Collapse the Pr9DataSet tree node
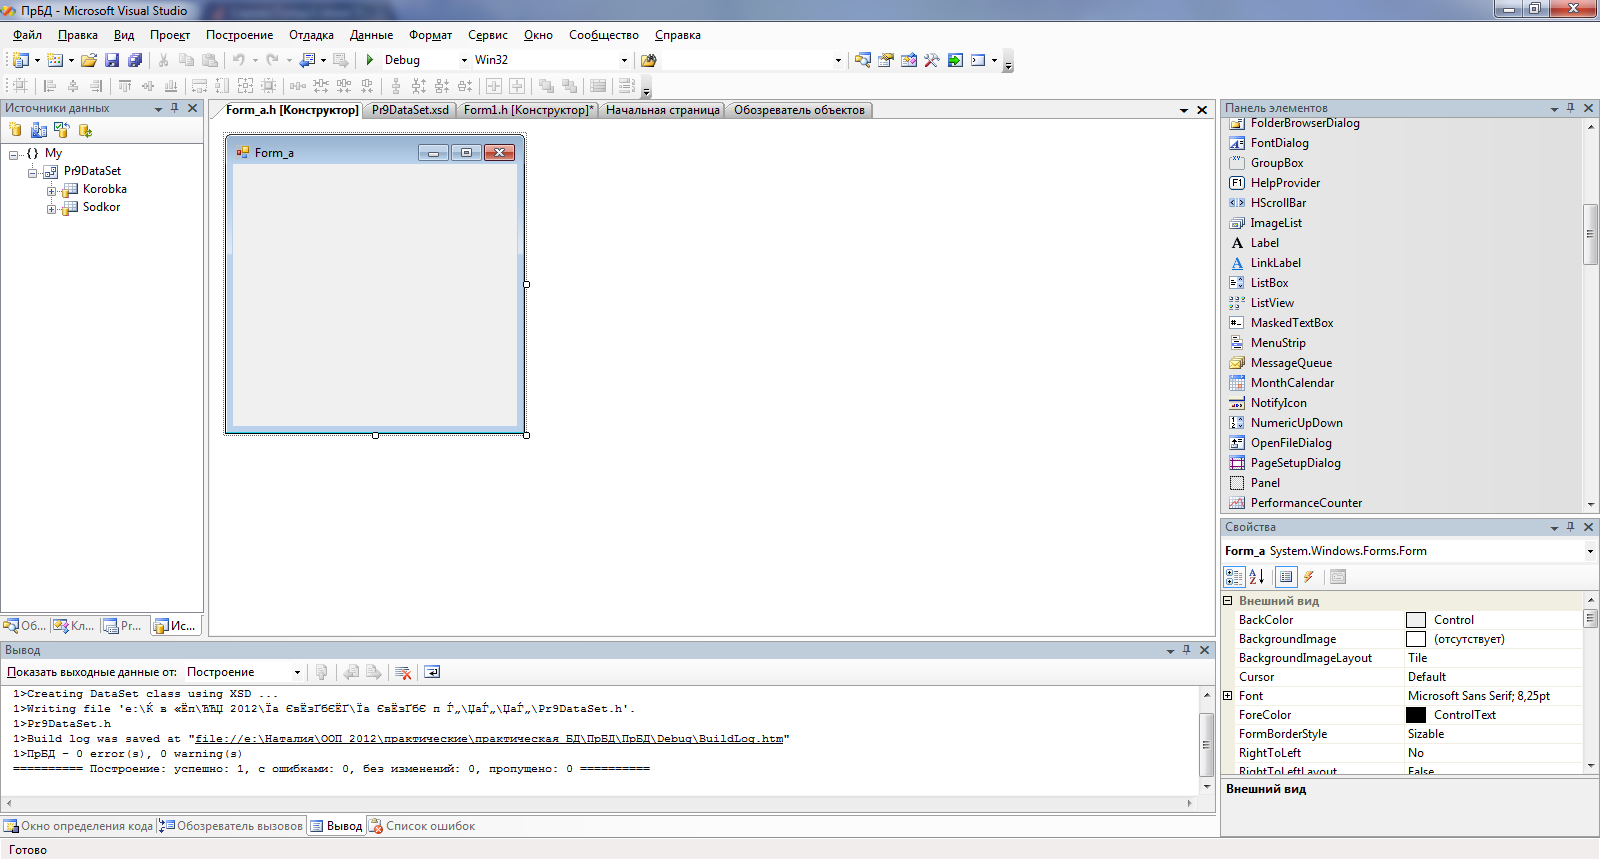Screen dimensions: 1600x860 [x=33, y=172]
